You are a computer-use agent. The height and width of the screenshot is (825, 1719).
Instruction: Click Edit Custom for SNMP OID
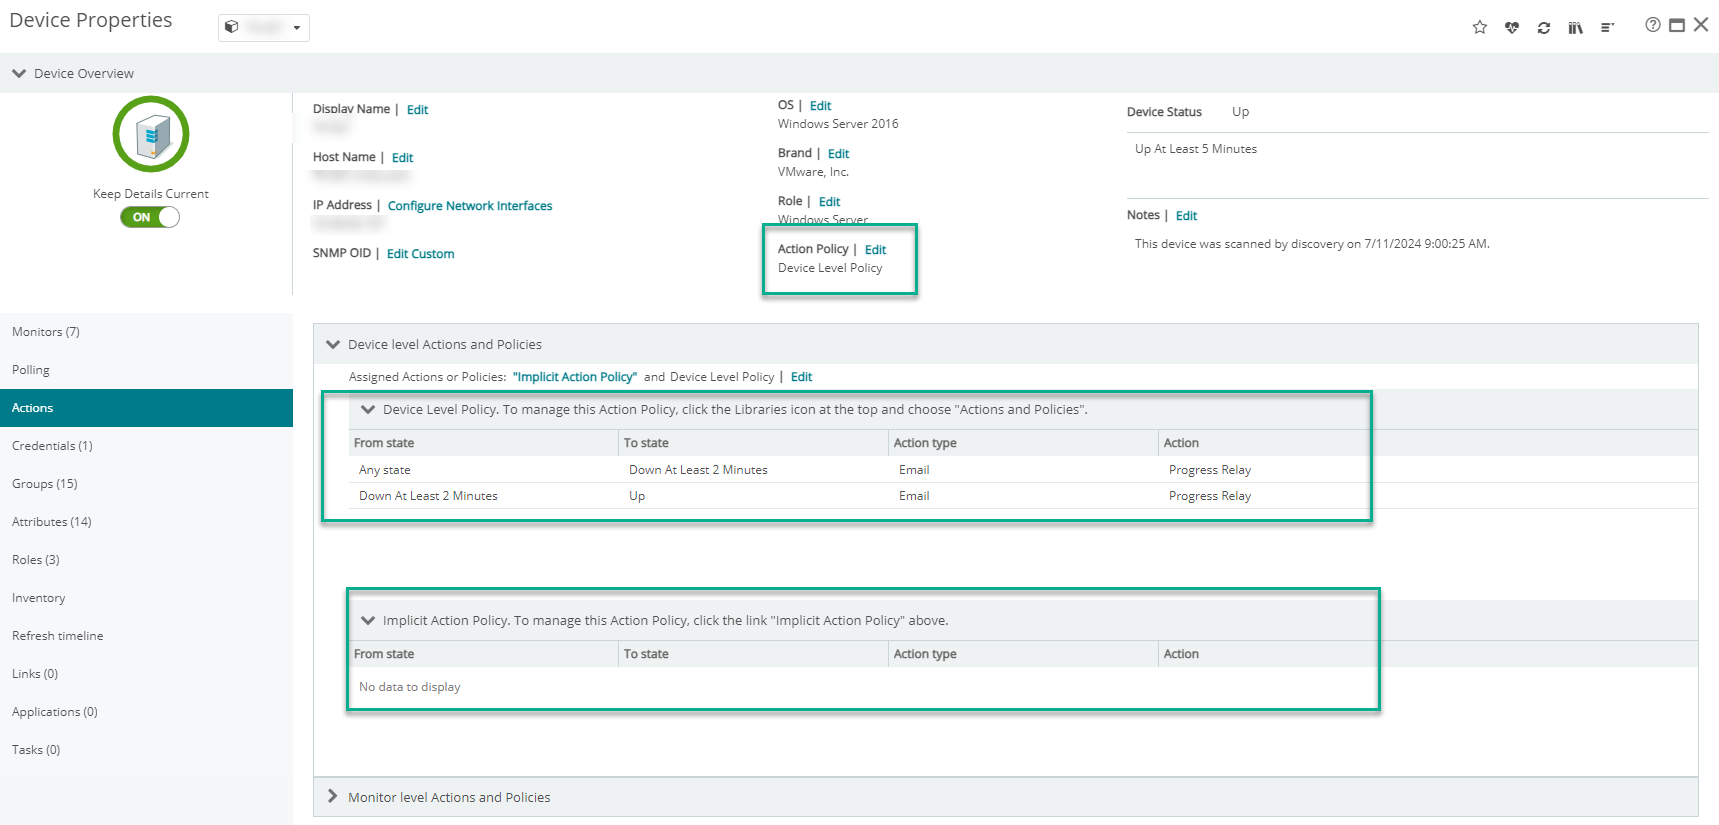click(420, 254)
